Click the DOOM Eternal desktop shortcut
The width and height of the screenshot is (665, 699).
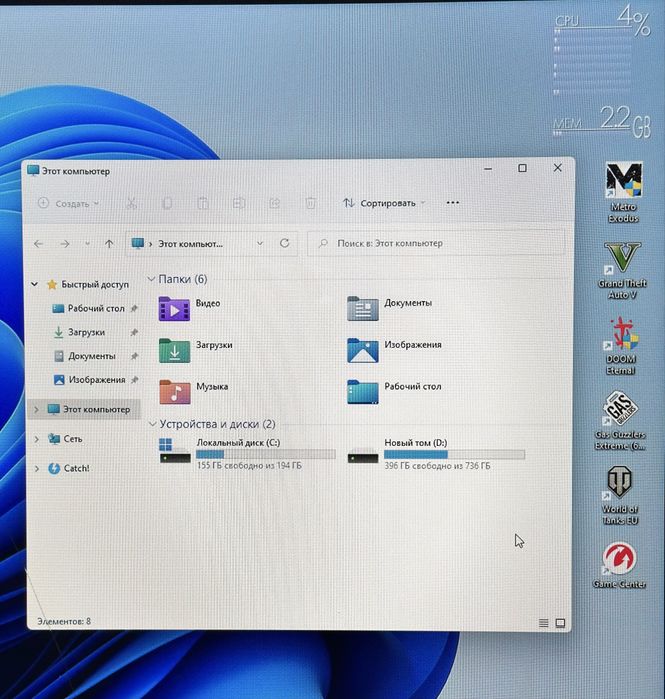tap(621, 346)
